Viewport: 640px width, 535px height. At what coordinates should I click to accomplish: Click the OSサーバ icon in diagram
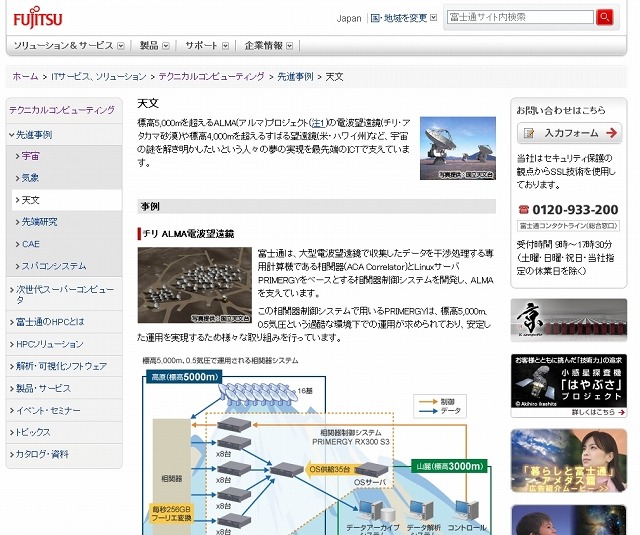pos(371,470)
